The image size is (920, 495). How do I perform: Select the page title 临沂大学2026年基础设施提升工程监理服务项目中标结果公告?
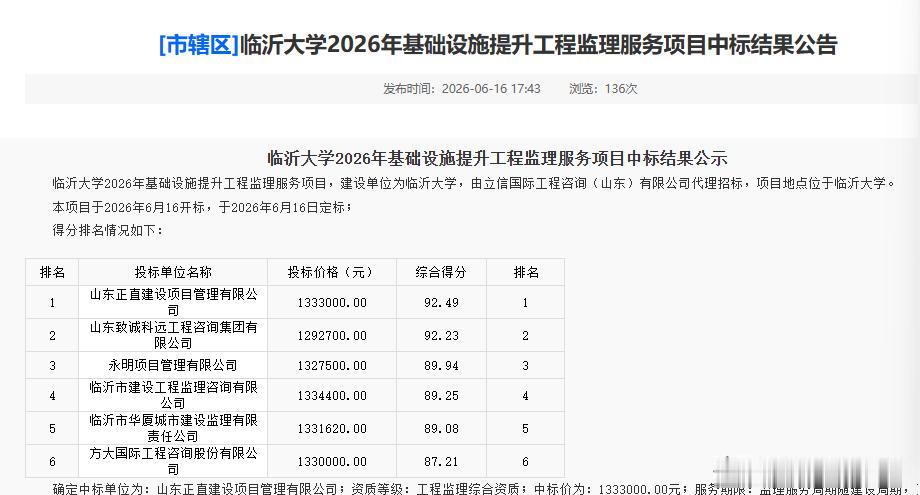click(x=539, y=45)
